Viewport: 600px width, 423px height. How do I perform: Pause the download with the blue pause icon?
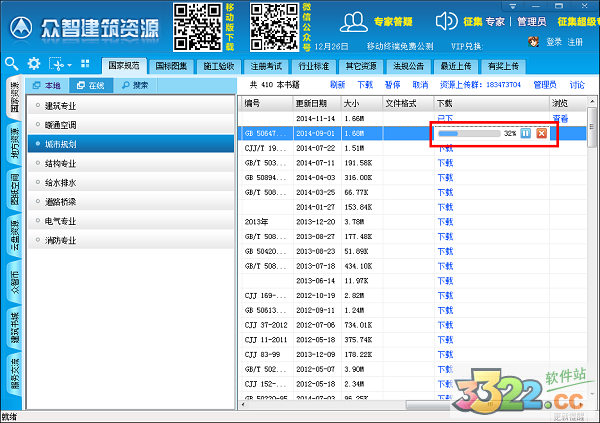[x=526, y=133]
